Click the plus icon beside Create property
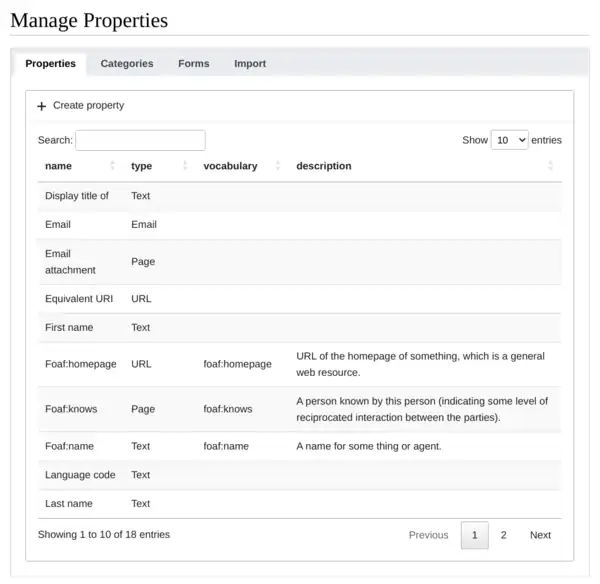The height and width of the screenshot is (584, 600). tap(42, 106)
